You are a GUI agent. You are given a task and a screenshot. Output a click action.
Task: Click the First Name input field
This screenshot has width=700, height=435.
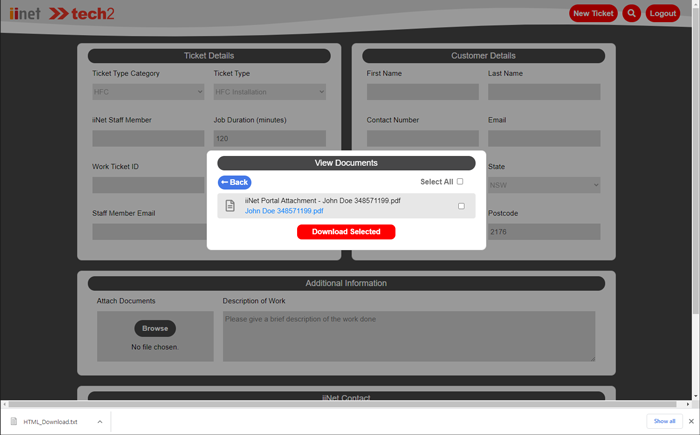423,92
